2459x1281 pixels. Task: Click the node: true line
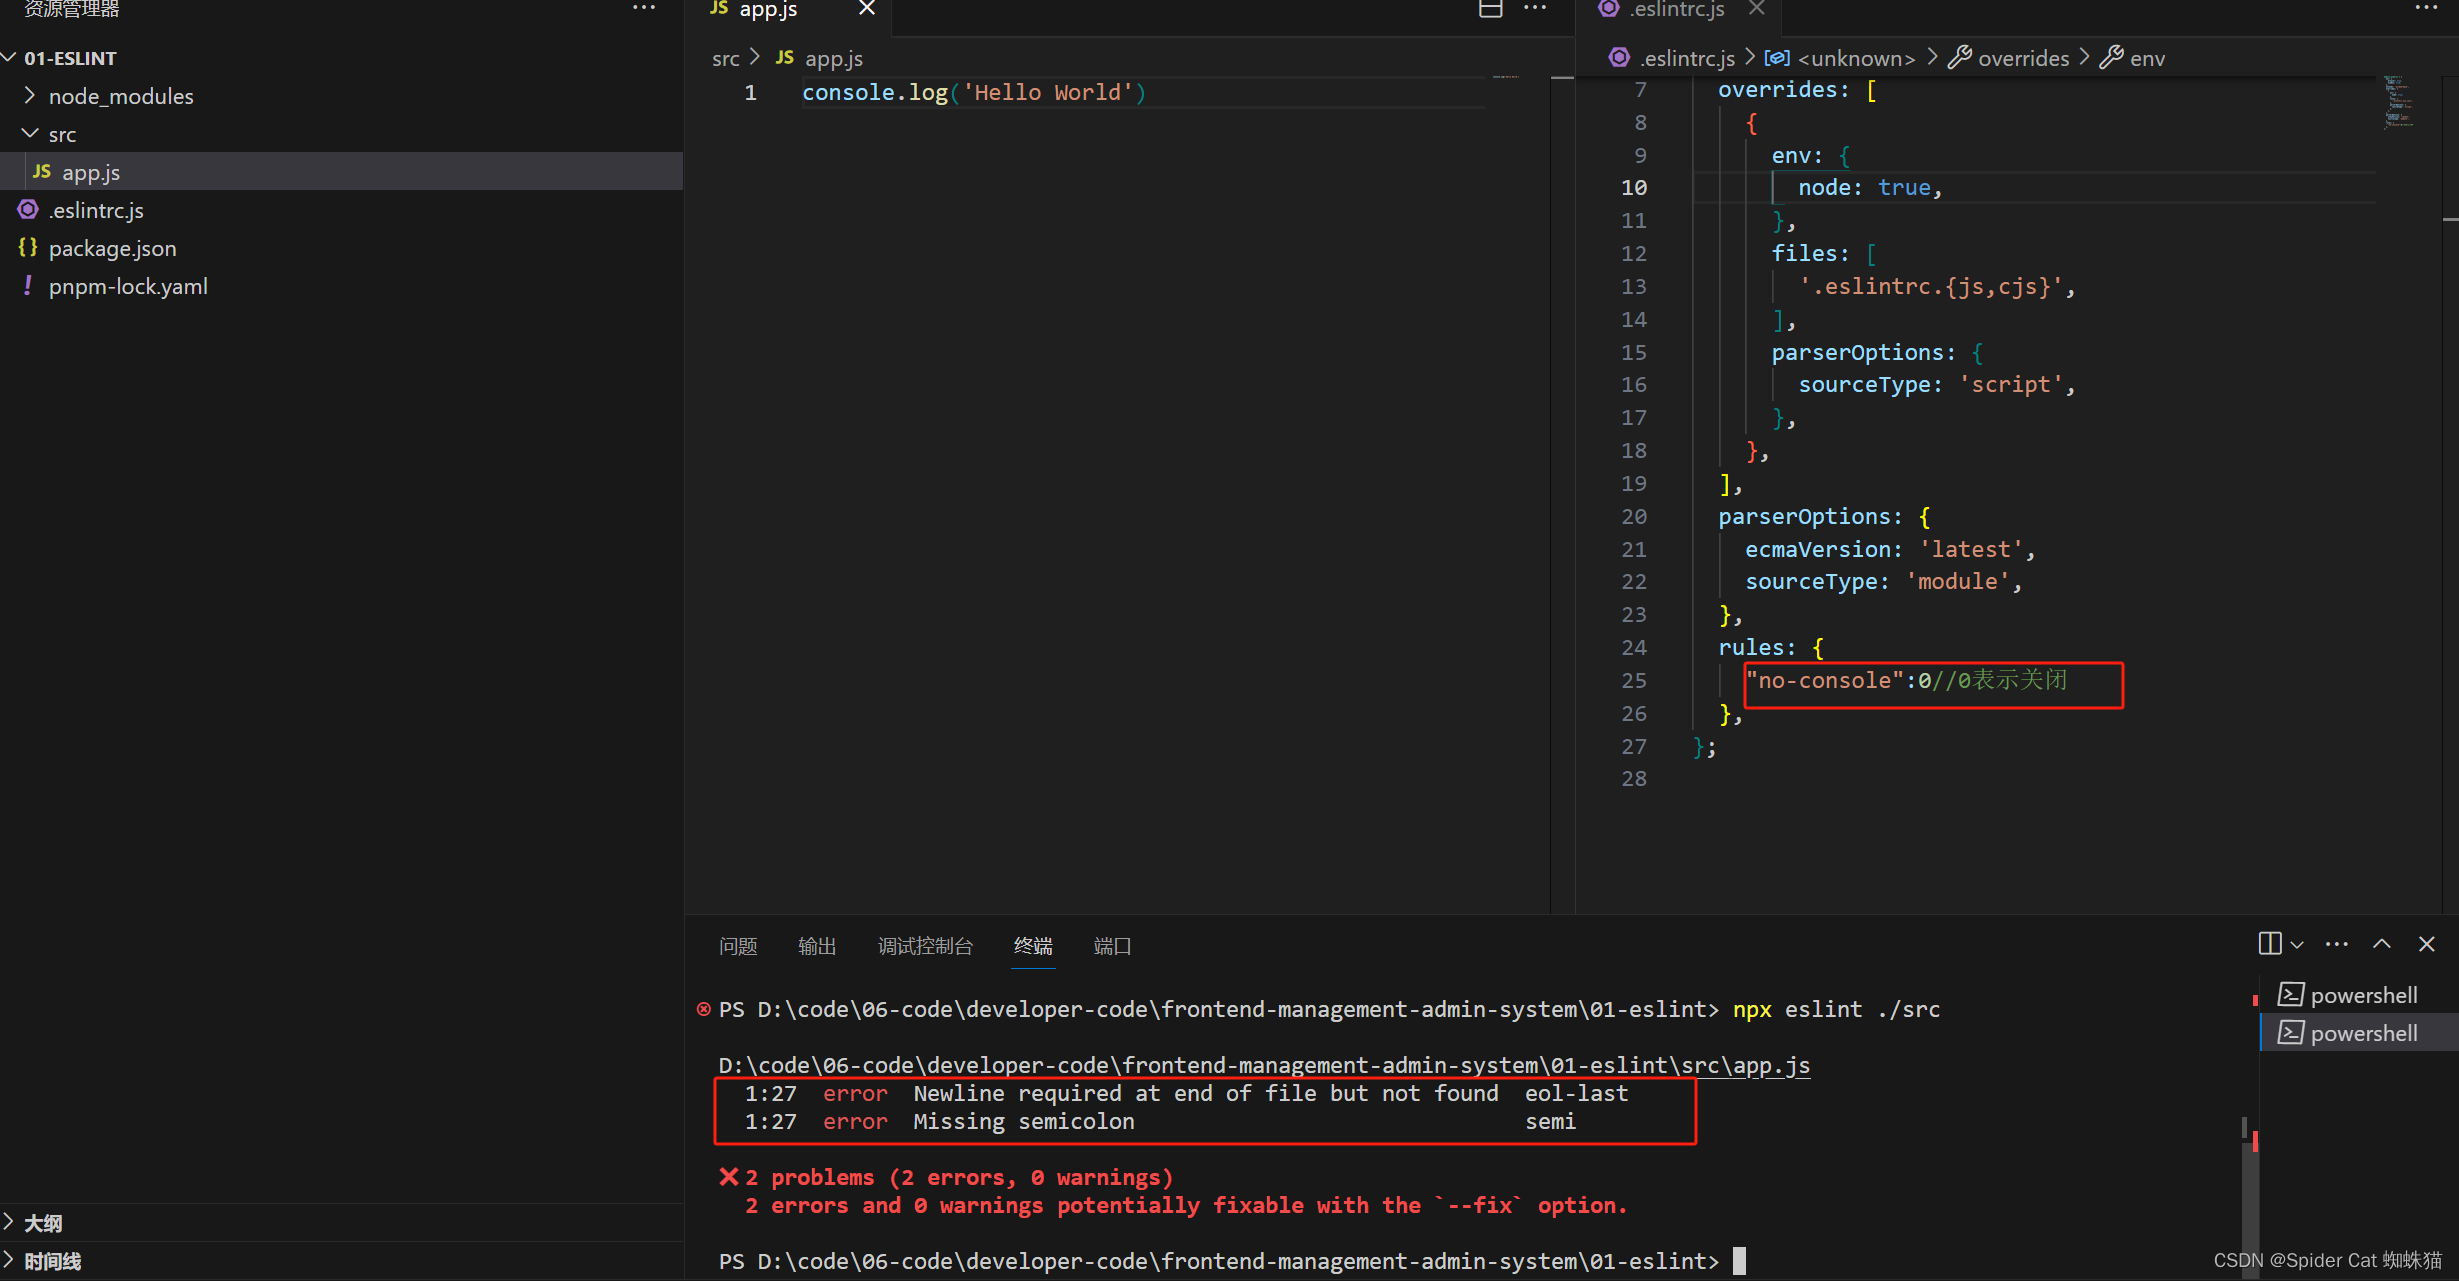1870,188
